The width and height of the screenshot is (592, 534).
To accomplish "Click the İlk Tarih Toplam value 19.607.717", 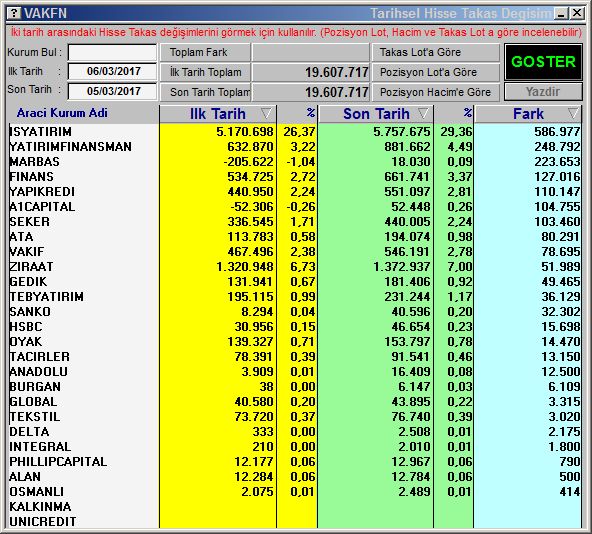I will tap(337, 72).
